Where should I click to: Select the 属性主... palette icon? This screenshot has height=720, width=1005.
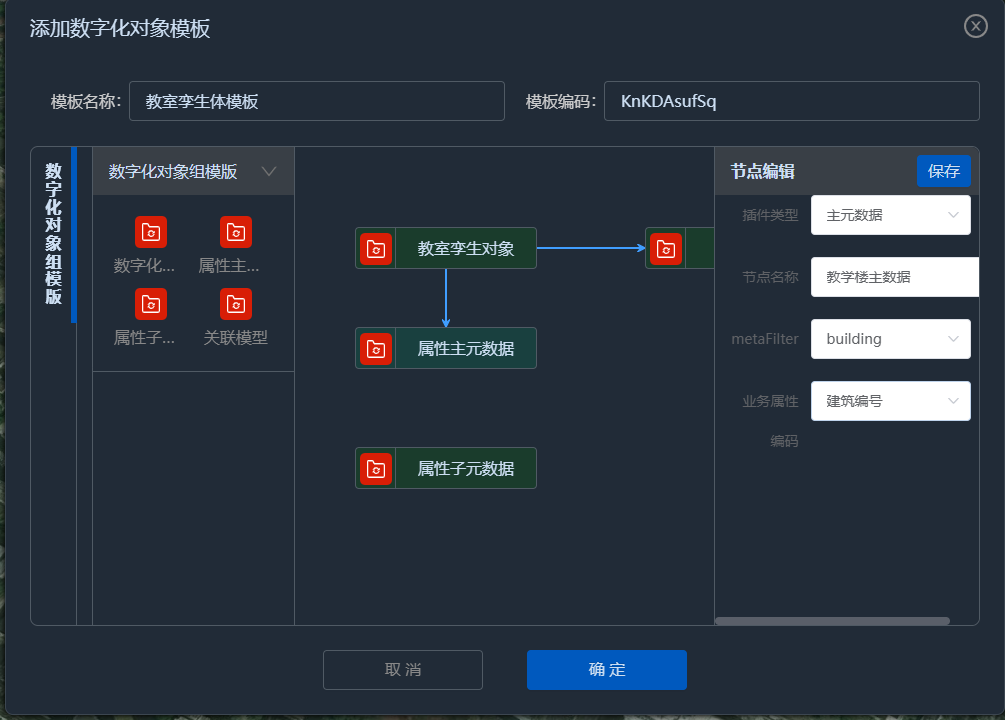[x=236, y=232]
